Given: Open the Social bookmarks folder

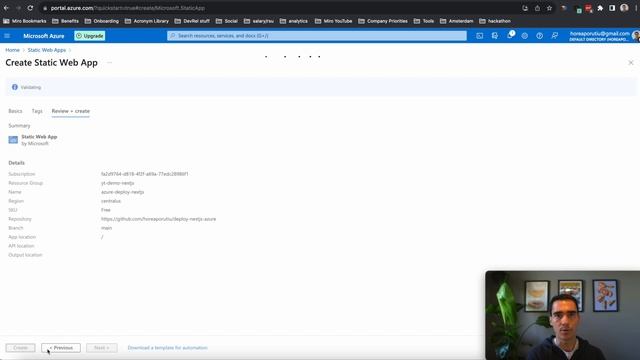Looking at the screenshot, I should point(227,21).
